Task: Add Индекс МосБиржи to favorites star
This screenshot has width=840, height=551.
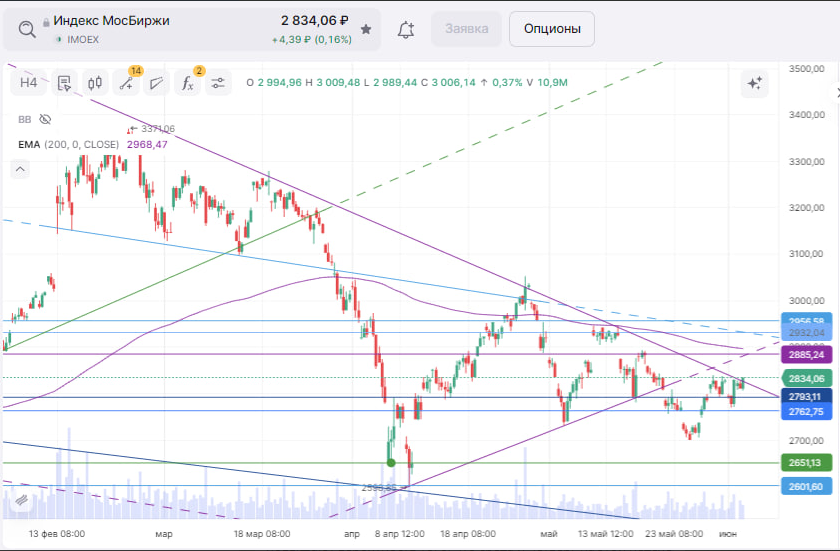Action: (x=366, y=29)
